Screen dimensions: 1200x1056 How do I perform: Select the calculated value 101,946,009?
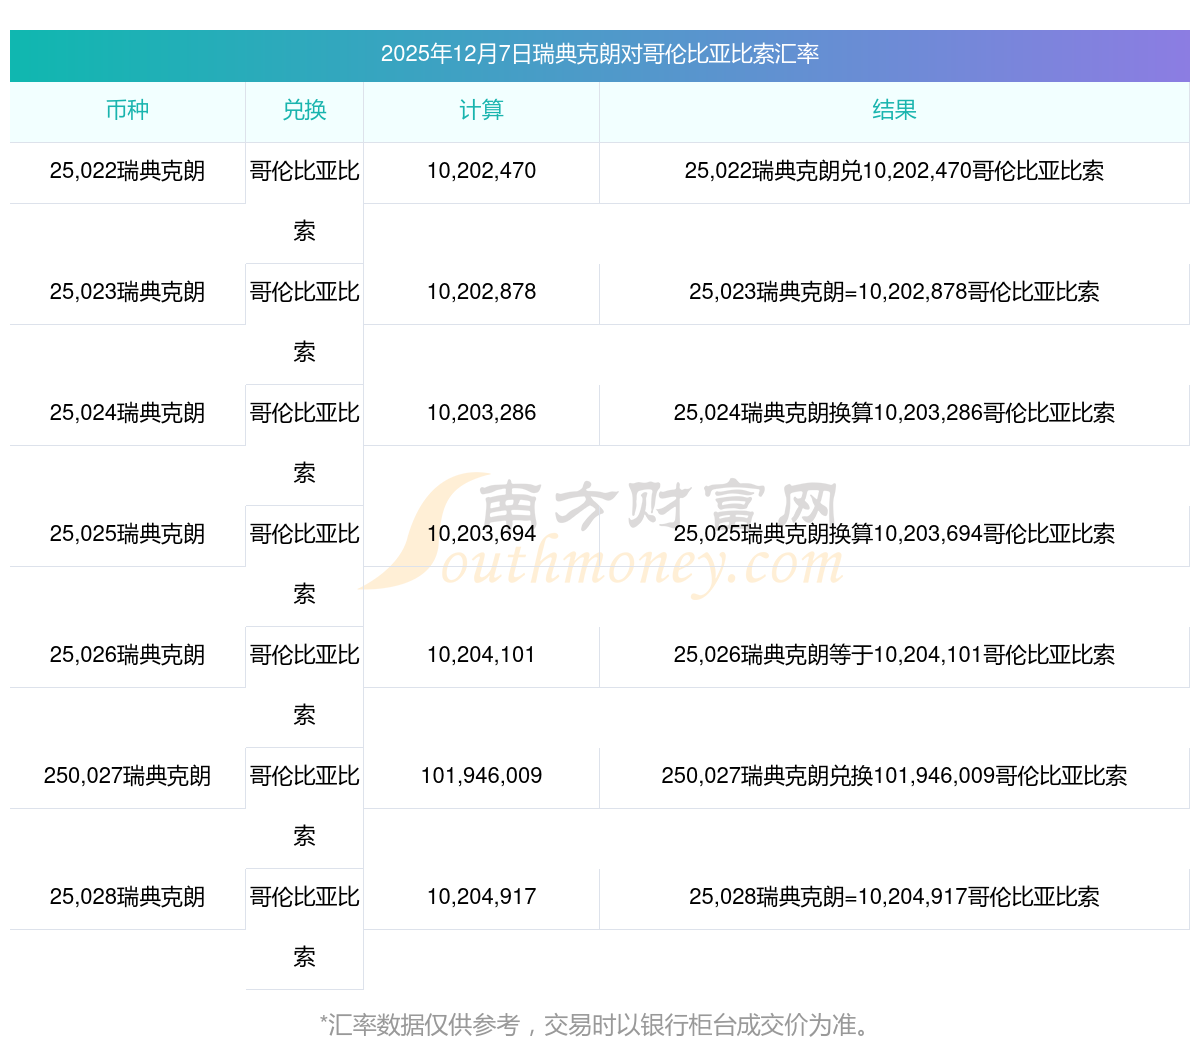click(481, 776)
